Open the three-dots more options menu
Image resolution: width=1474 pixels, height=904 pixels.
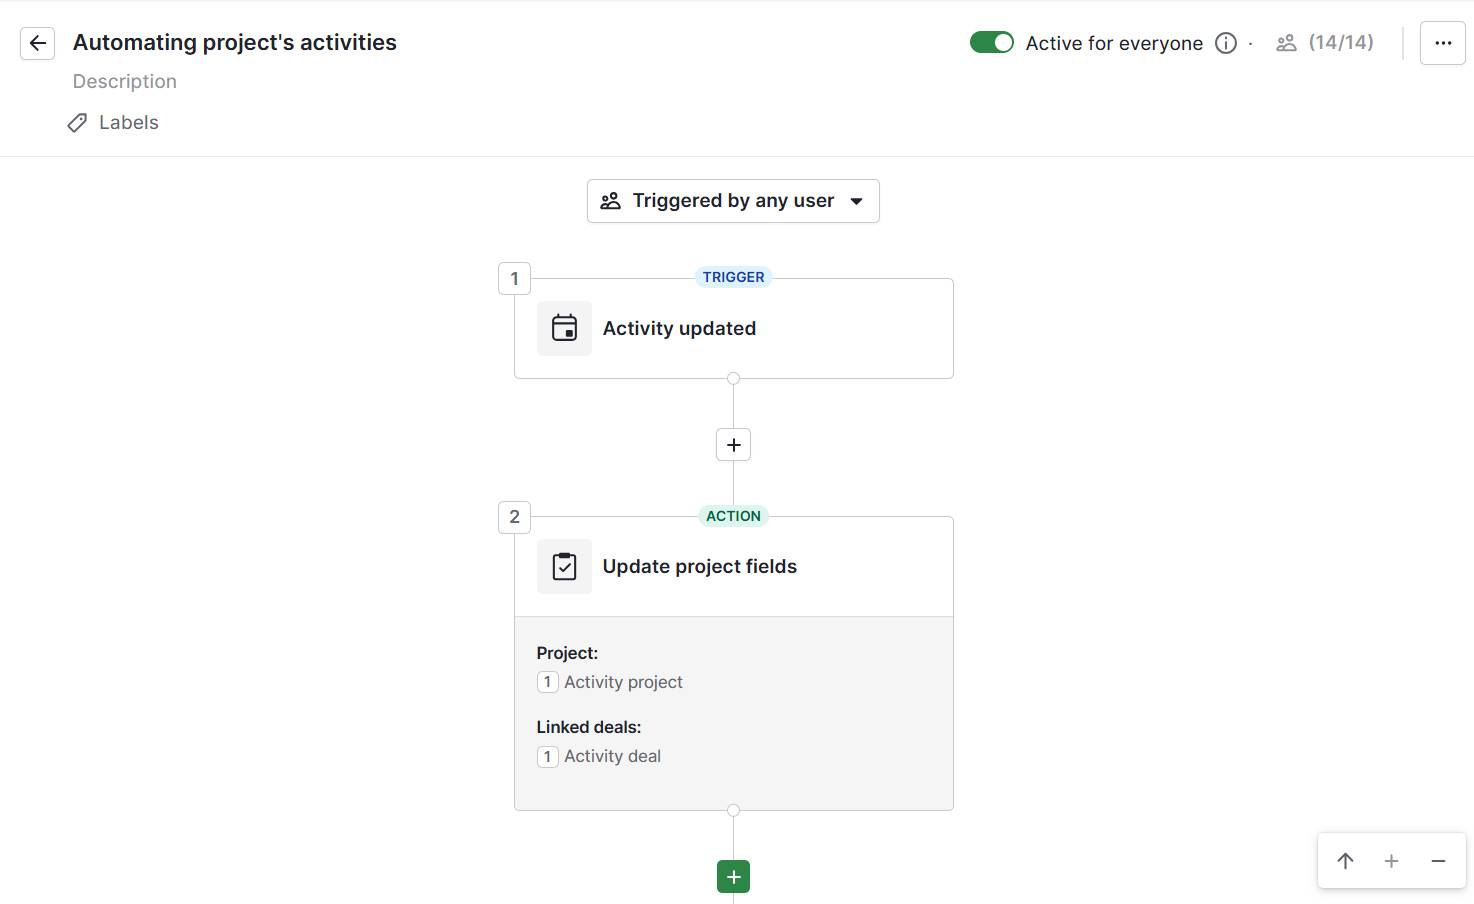pyautogui.click(x=1442, y=43)
